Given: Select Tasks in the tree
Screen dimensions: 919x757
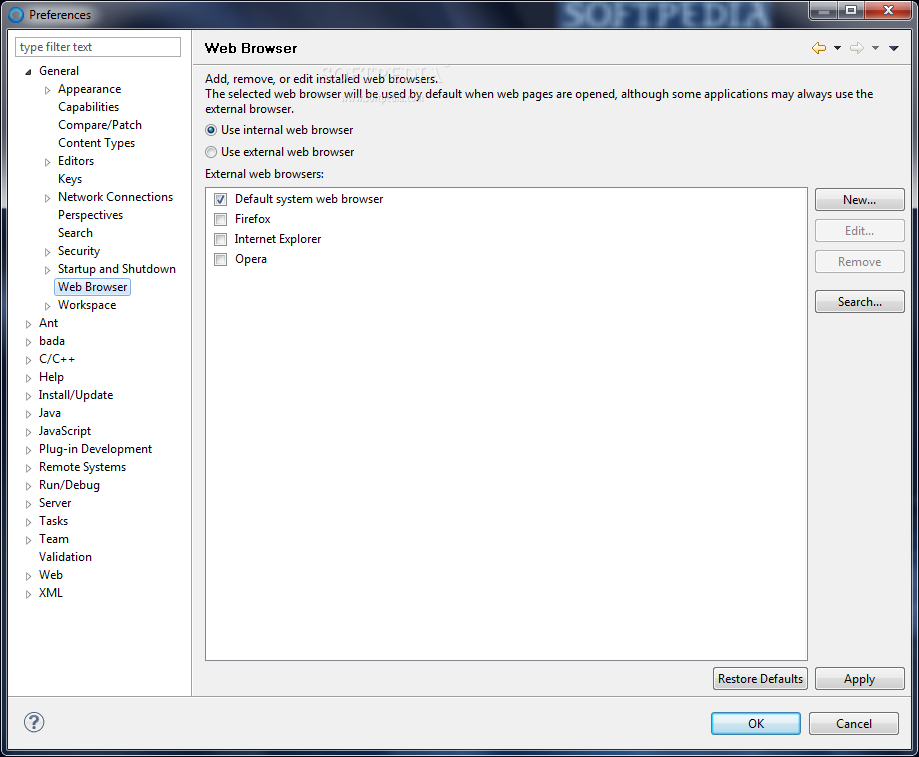Looking at the screenshot, I should click(x=53, y=521).
